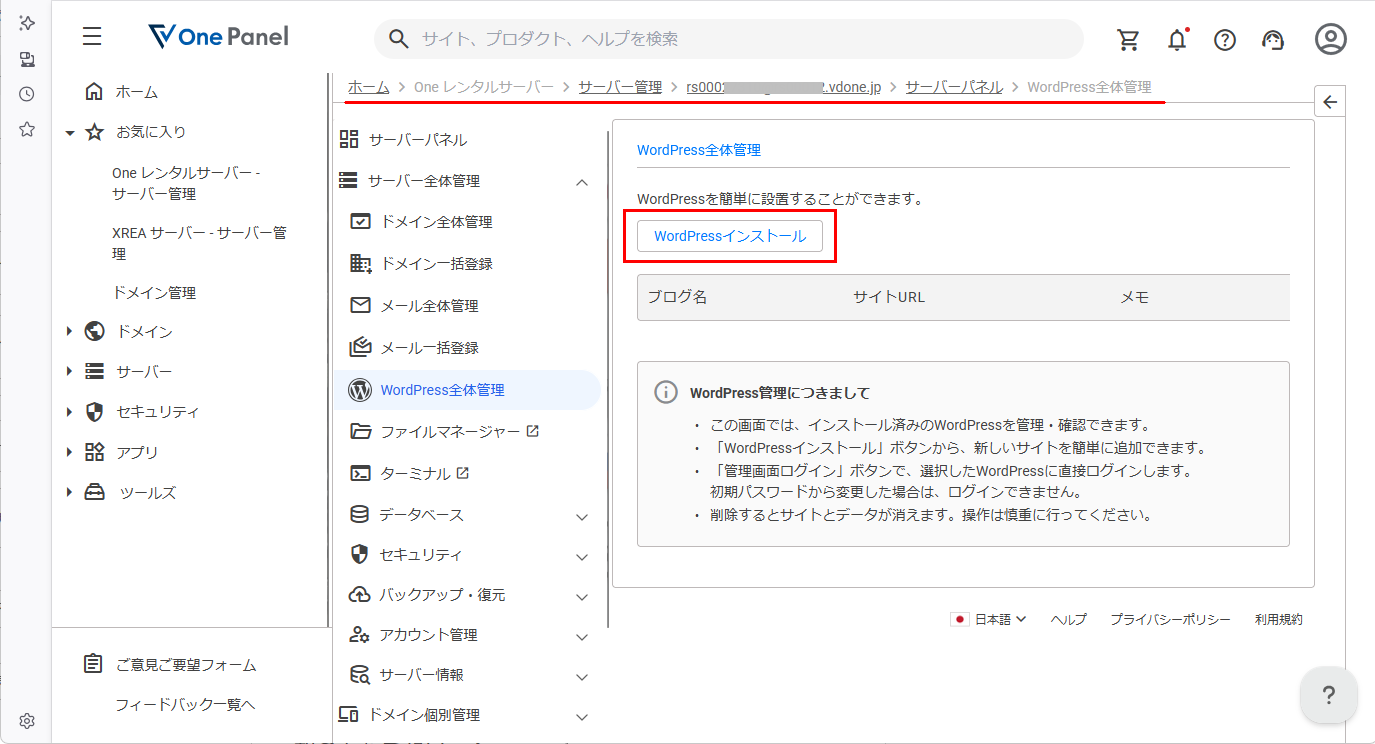1375x744 pixels.
Task: Open the help question mark icon in top bar
Action: point(1225,39)
